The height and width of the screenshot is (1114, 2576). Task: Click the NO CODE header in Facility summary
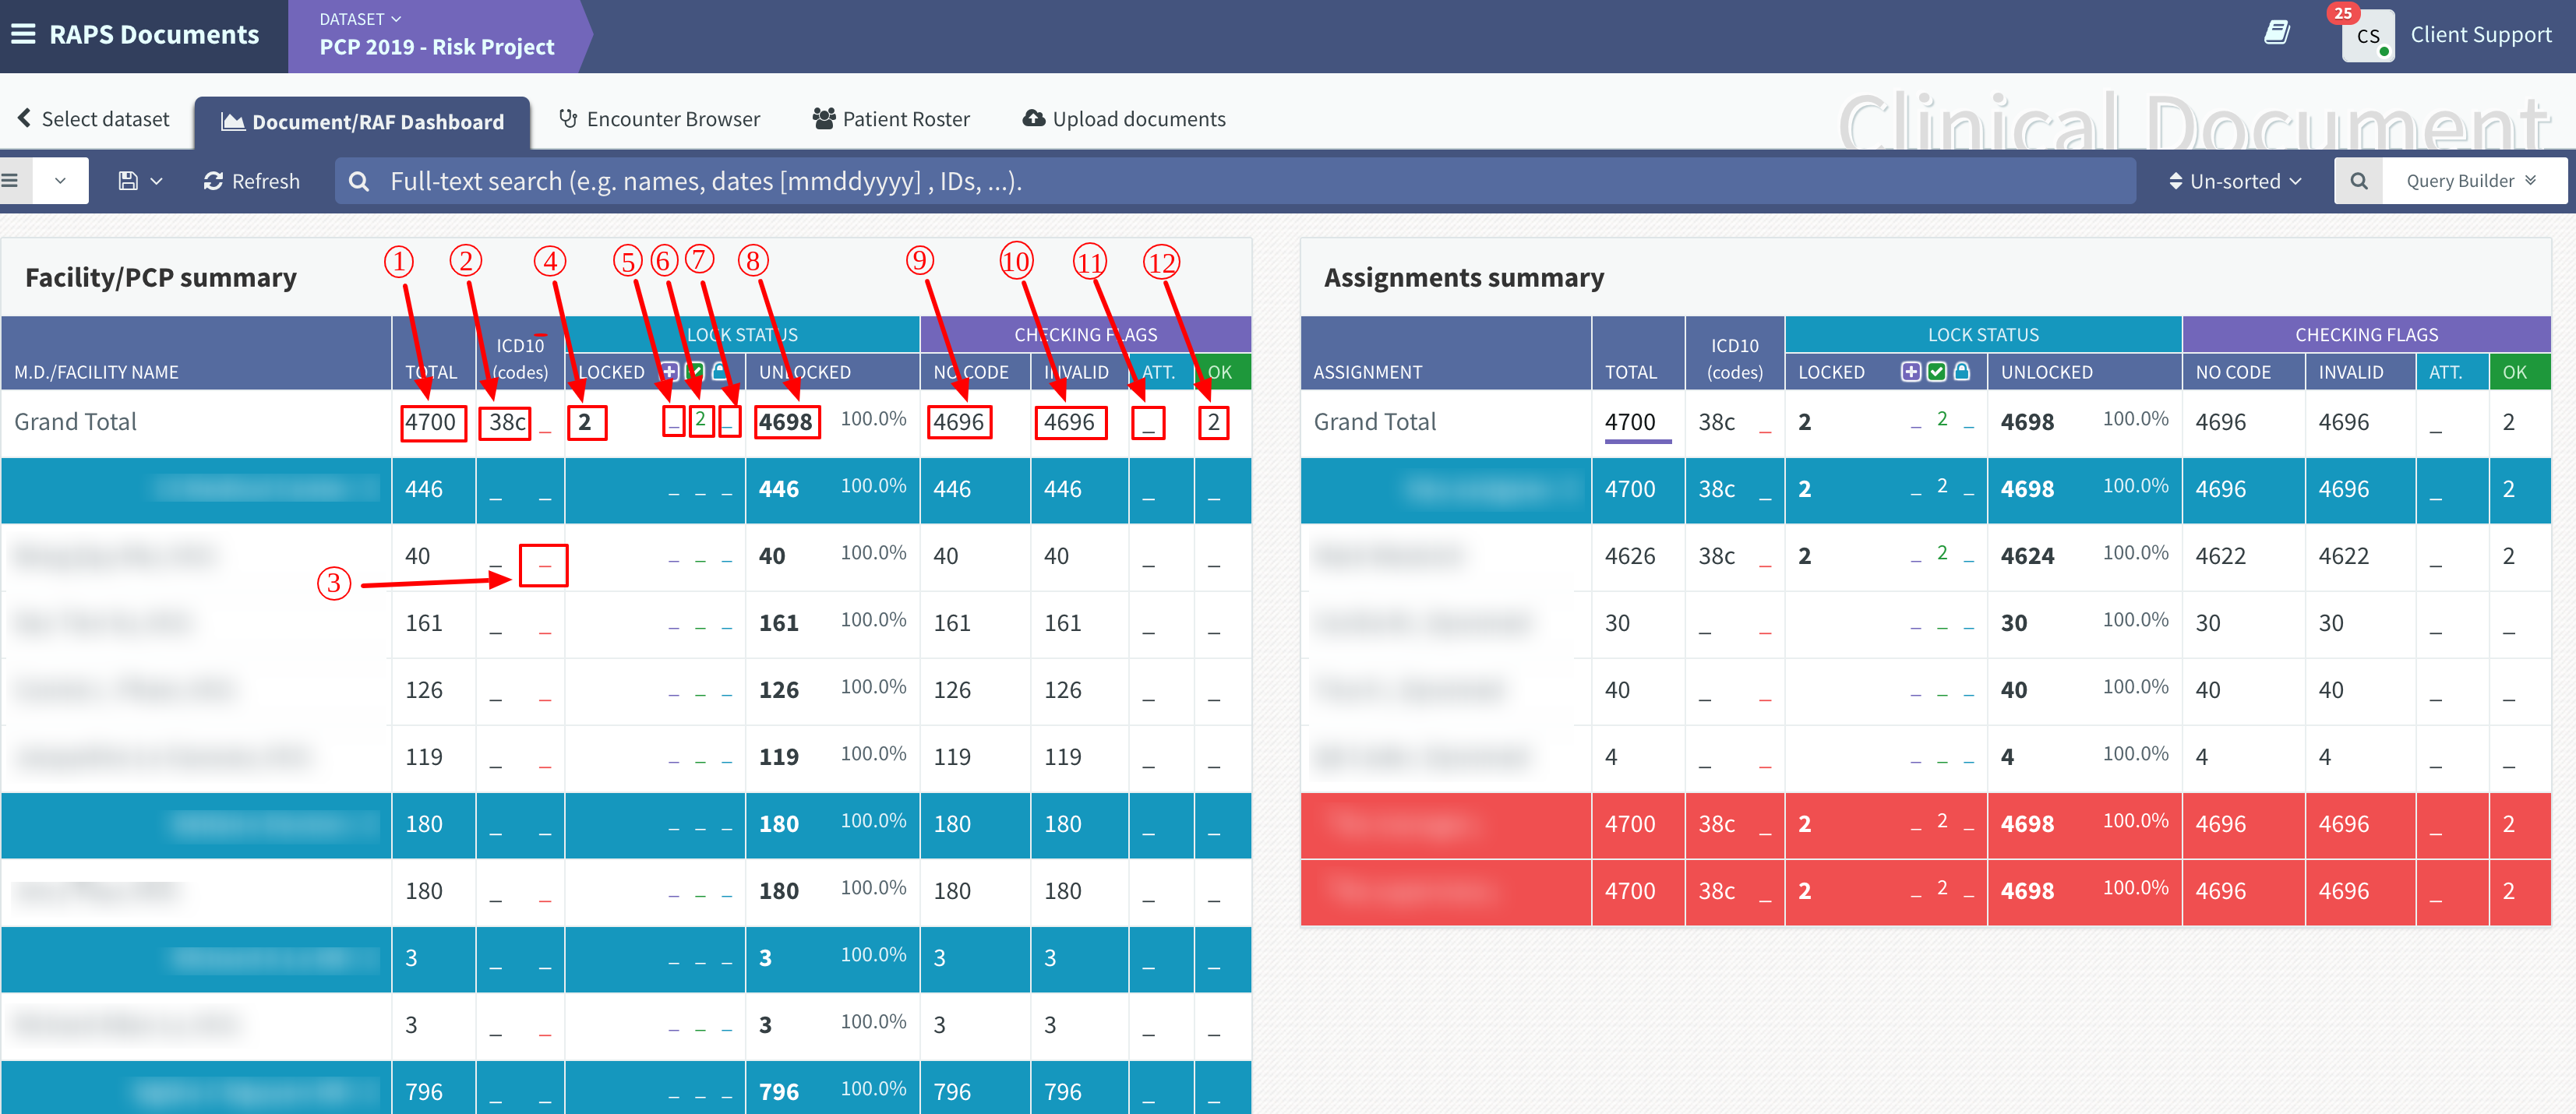(x=970, y=372)
